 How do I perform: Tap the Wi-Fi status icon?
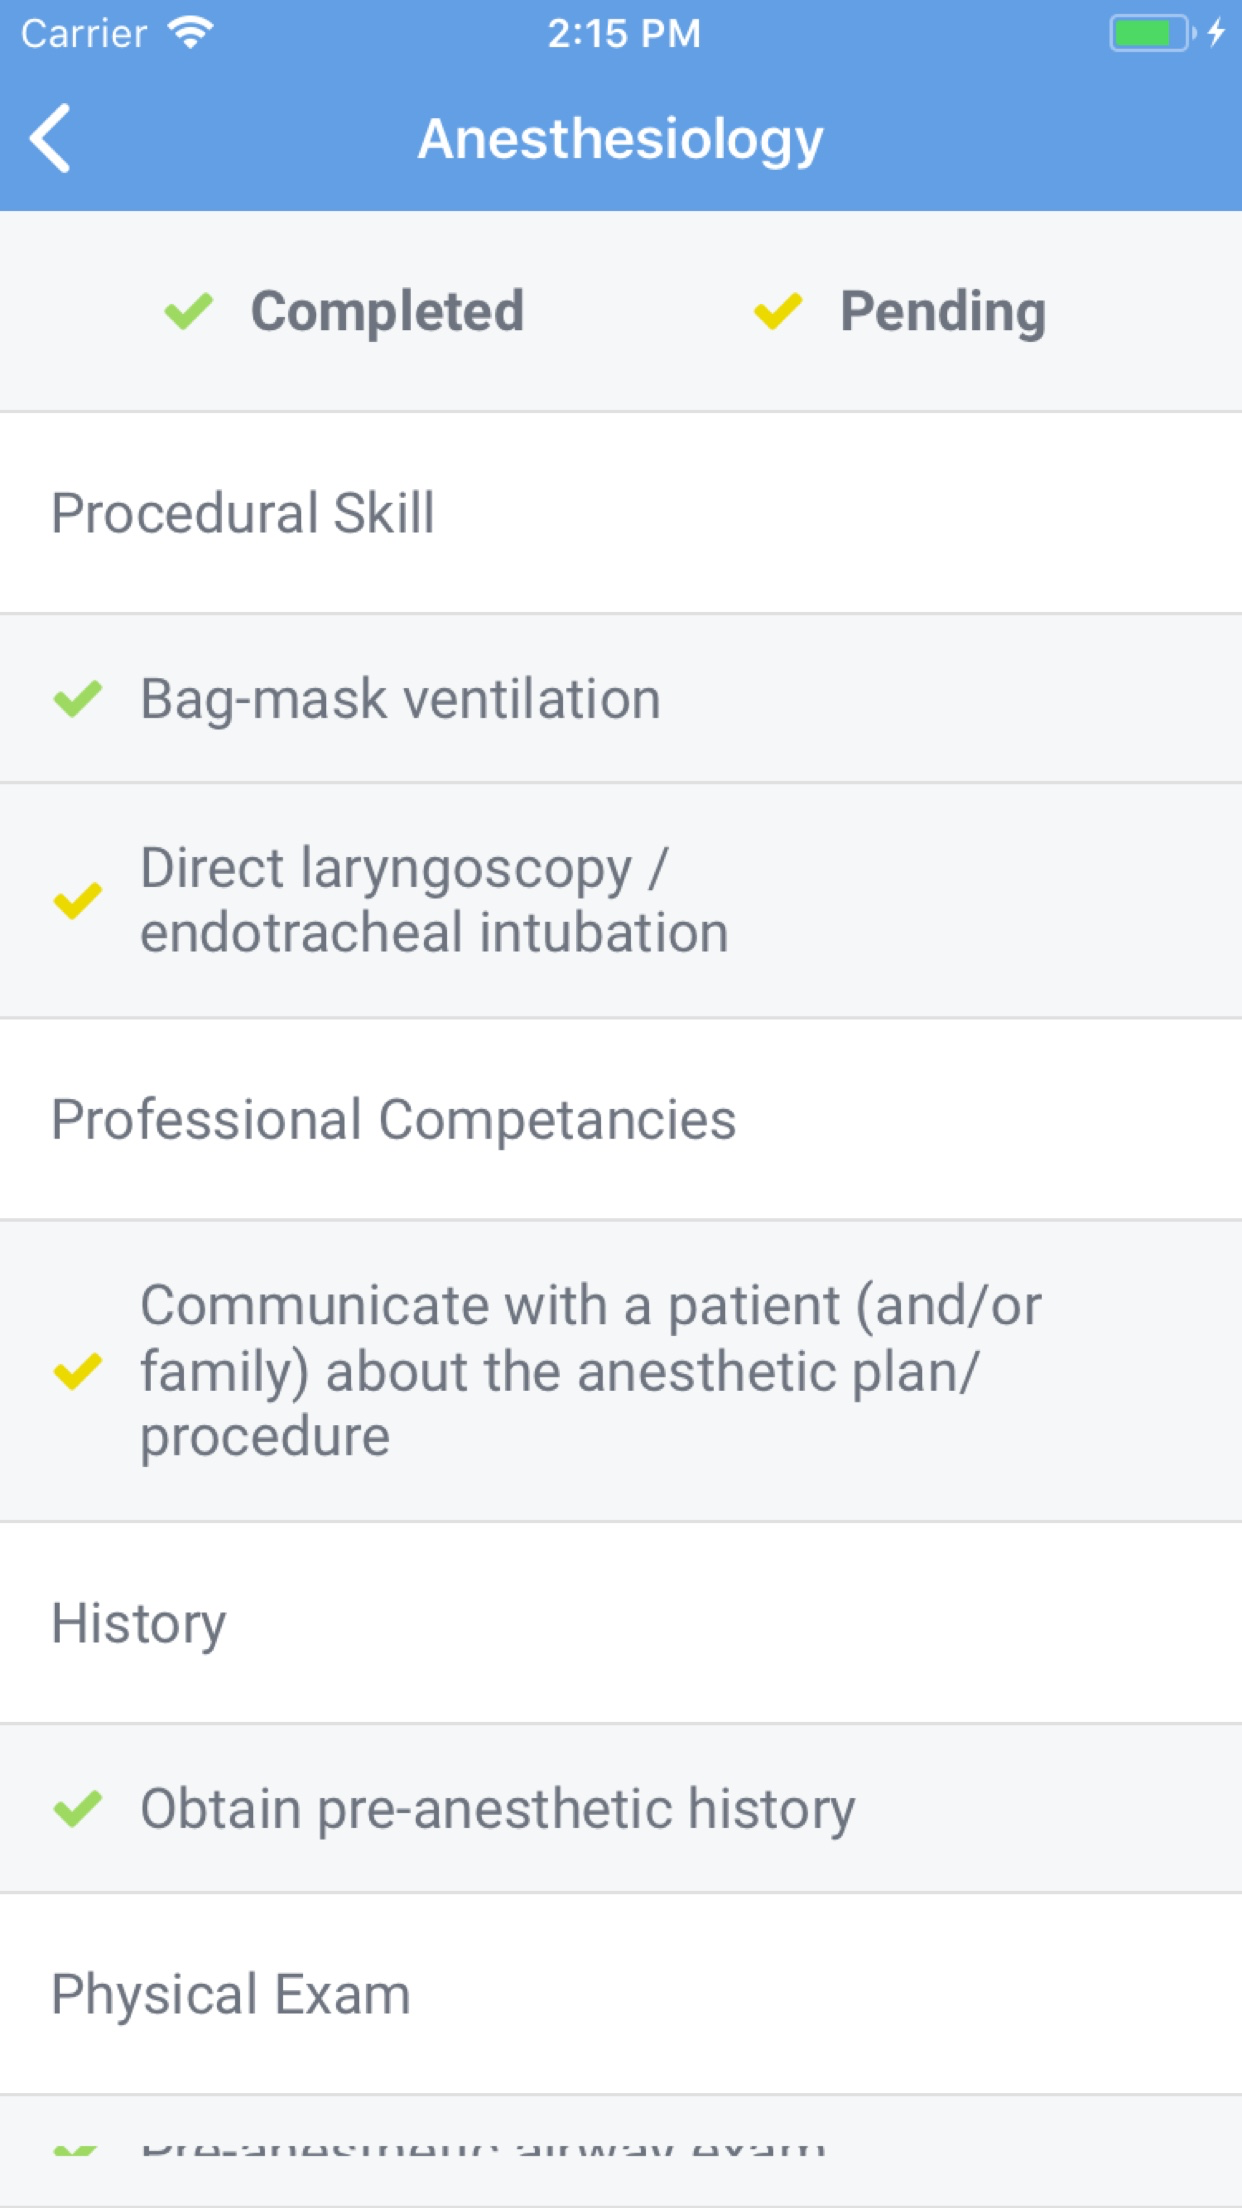click(191, 33)
